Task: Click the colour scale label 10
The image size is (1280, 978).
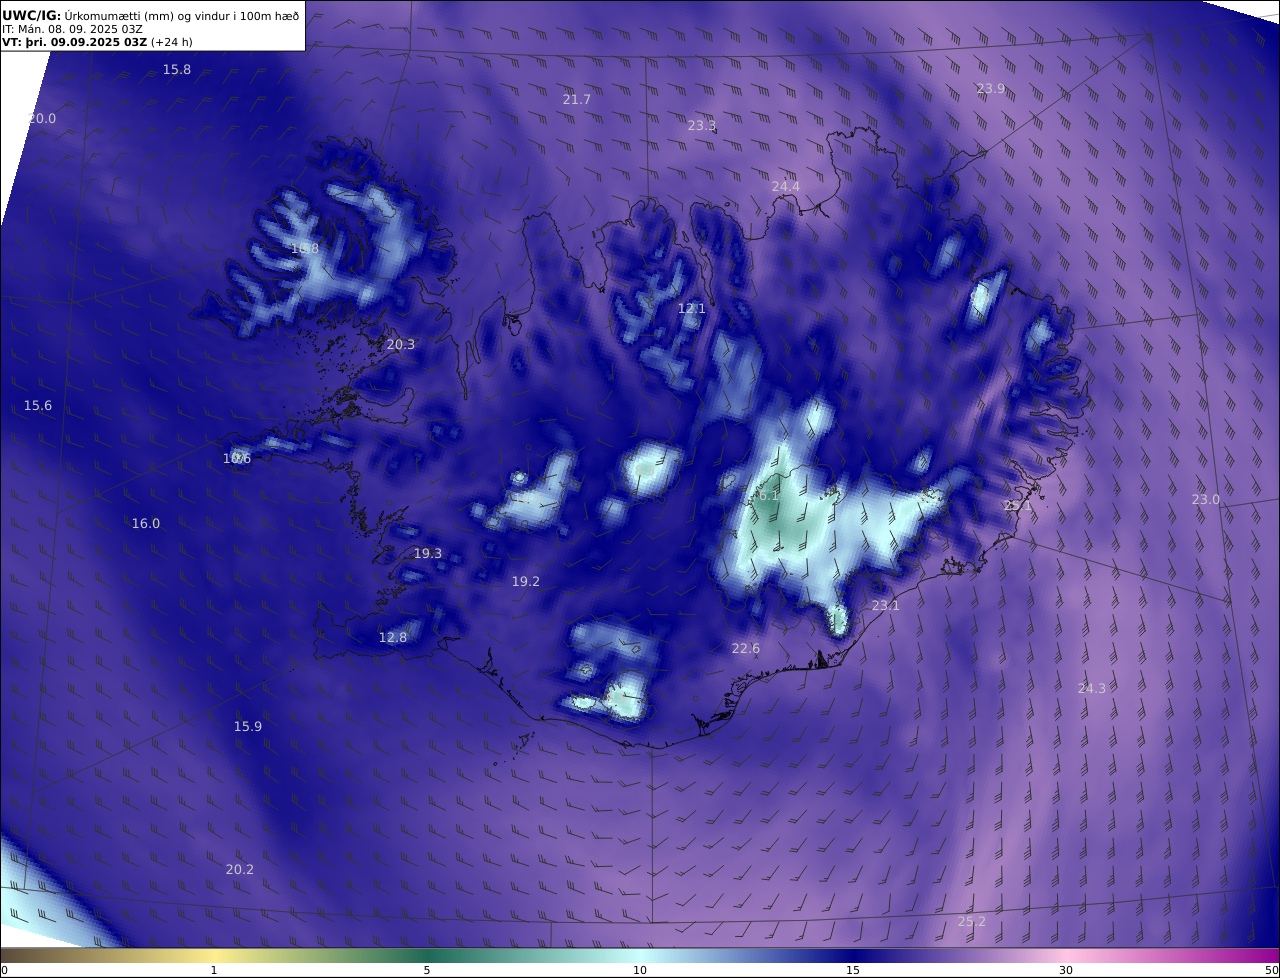Action: tap(640, 971)
